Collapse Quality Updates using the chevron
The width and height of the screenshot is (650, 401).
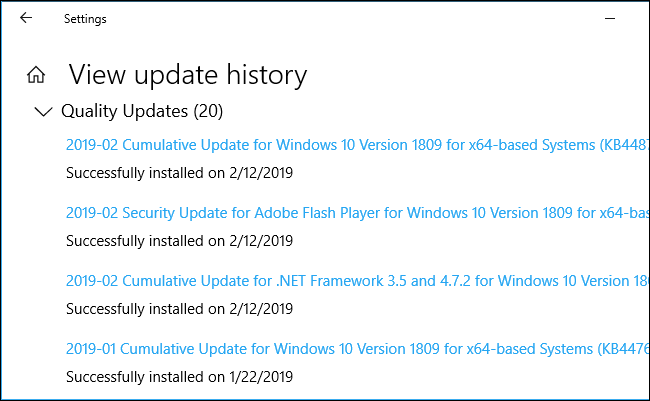[42, 111]
